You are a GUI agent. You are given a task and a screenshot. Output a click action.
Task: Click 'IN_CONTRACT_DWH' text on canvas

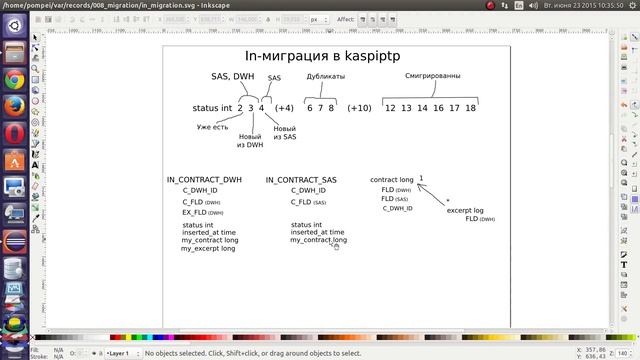pos(204,180)
